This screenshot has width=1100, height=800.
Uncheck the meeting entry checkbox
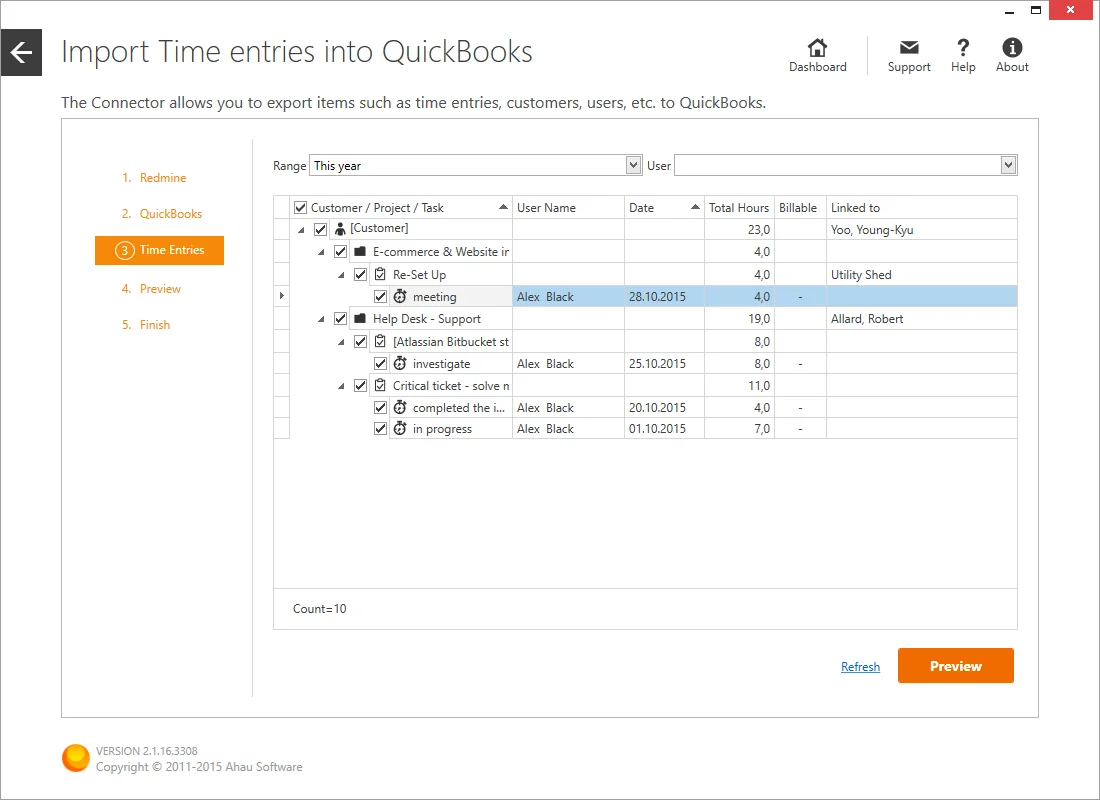(x=380, y=297)
